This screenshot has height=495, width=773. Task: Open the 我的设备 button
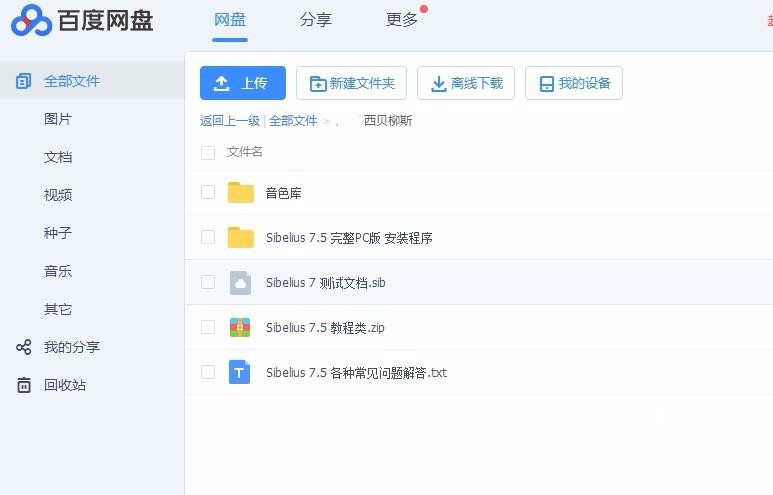(x=574, y=84)
